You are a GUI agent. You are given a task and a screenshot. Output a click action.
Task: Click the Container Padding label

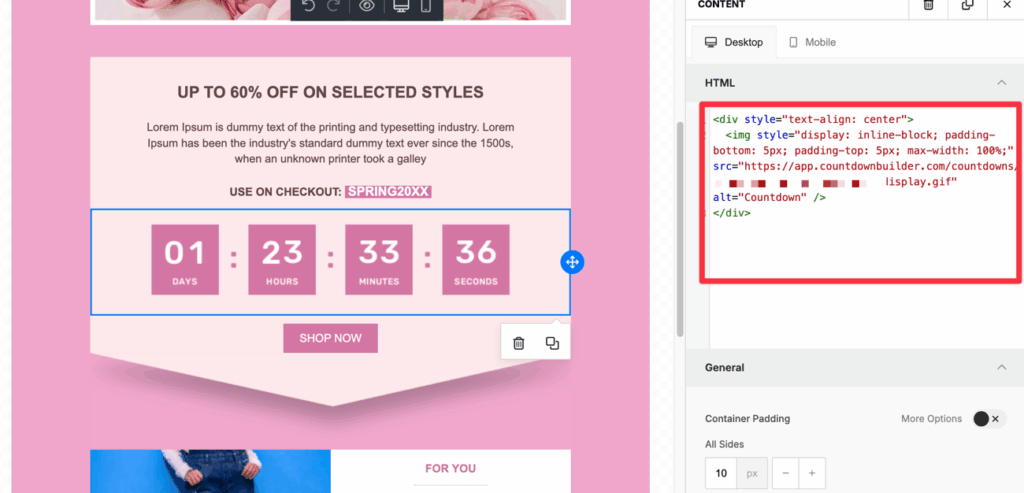[747, 419]
